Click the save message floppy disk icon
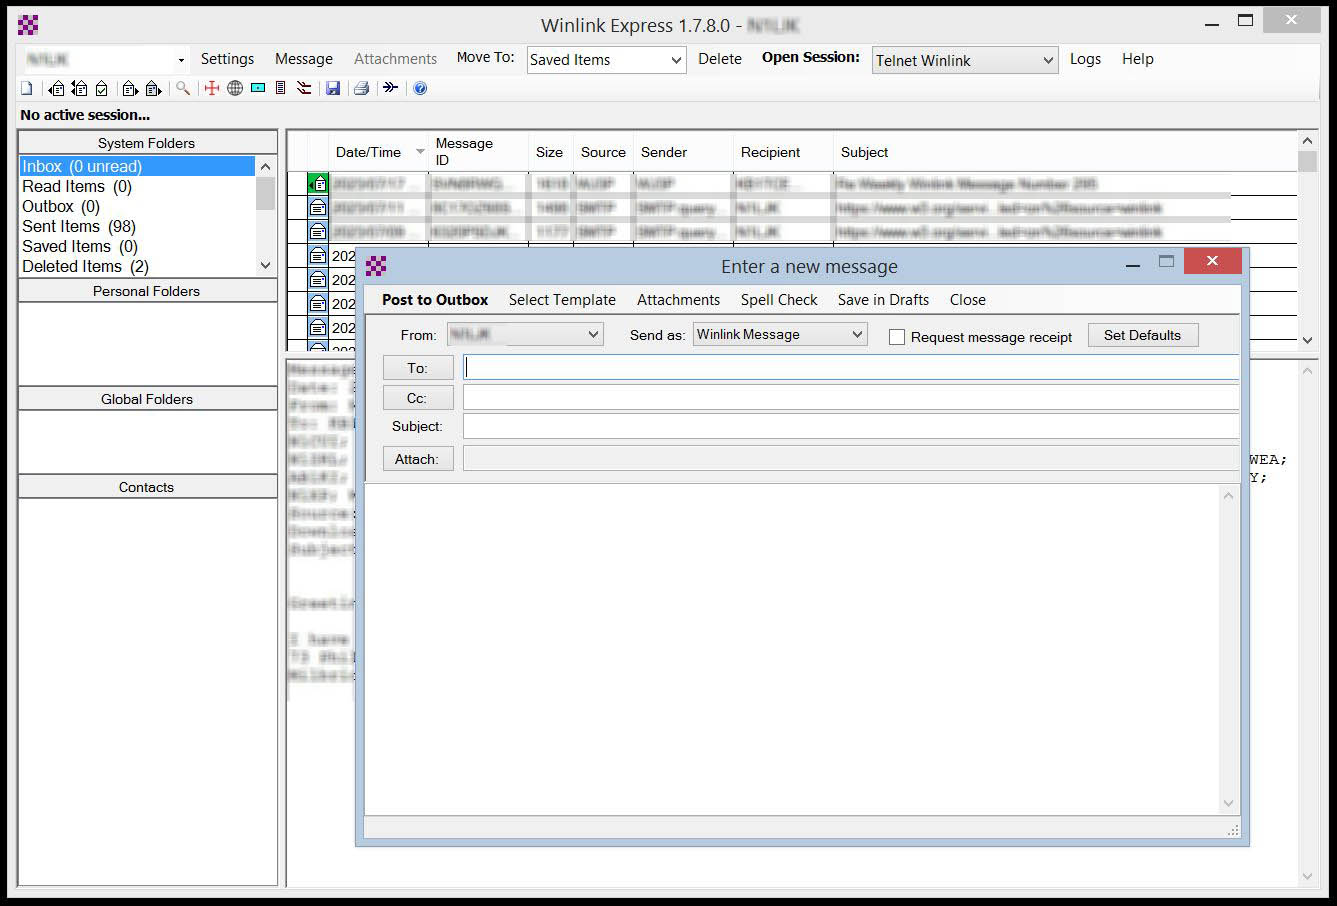 point(334,88)
